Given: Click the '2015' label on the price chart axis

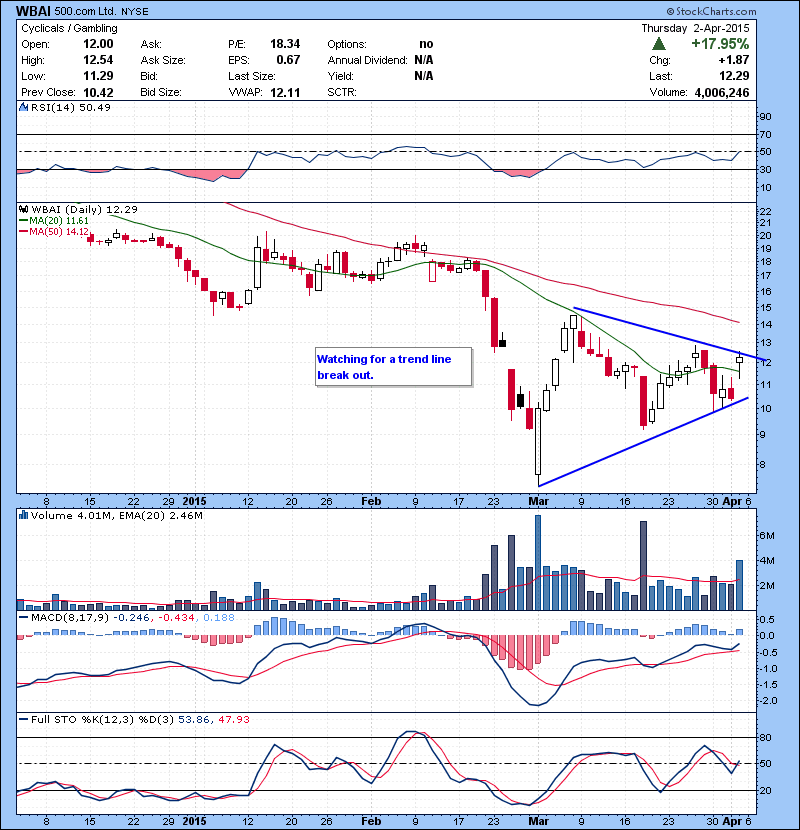Looking at the screenshot, I should click(x=194, y=501).
